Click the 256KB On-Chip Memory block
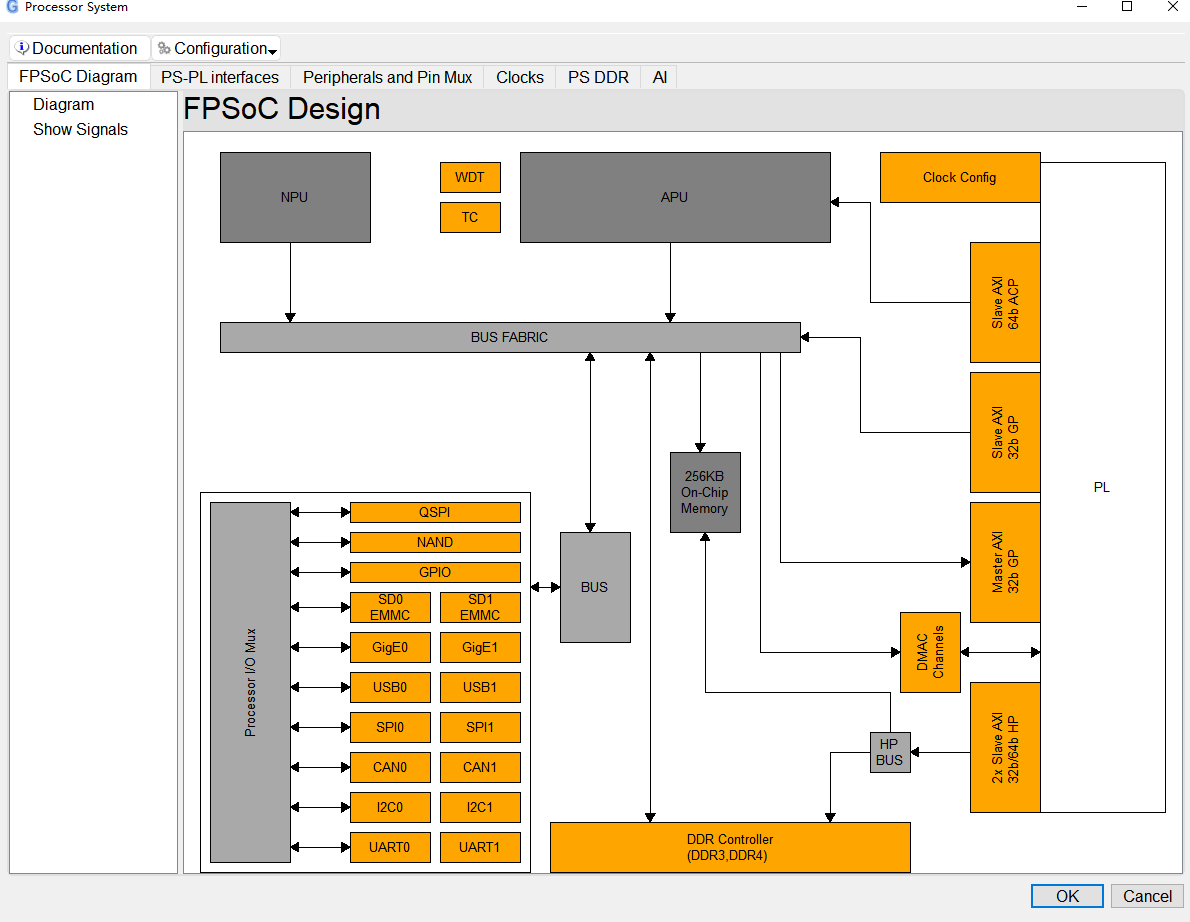This screenshot has height=922, width=1190. [705, 492]
